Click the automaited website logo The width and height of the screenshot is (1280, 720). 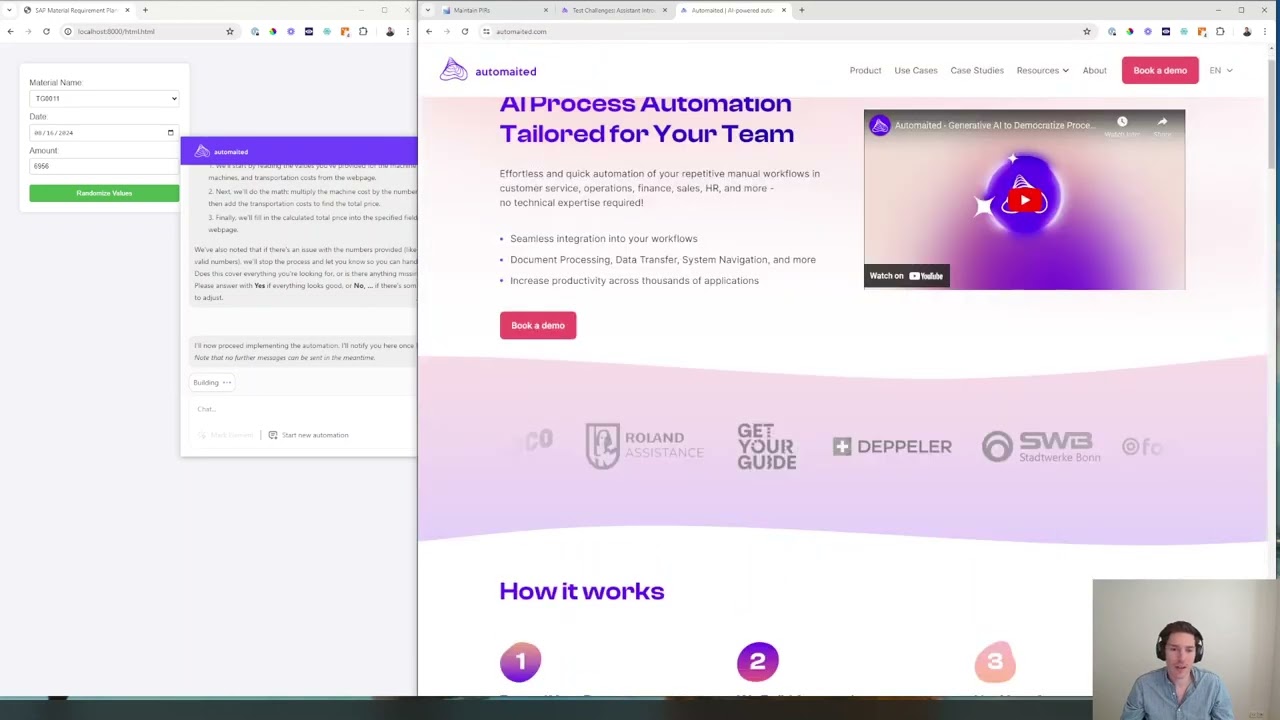(x=488, y=70)
